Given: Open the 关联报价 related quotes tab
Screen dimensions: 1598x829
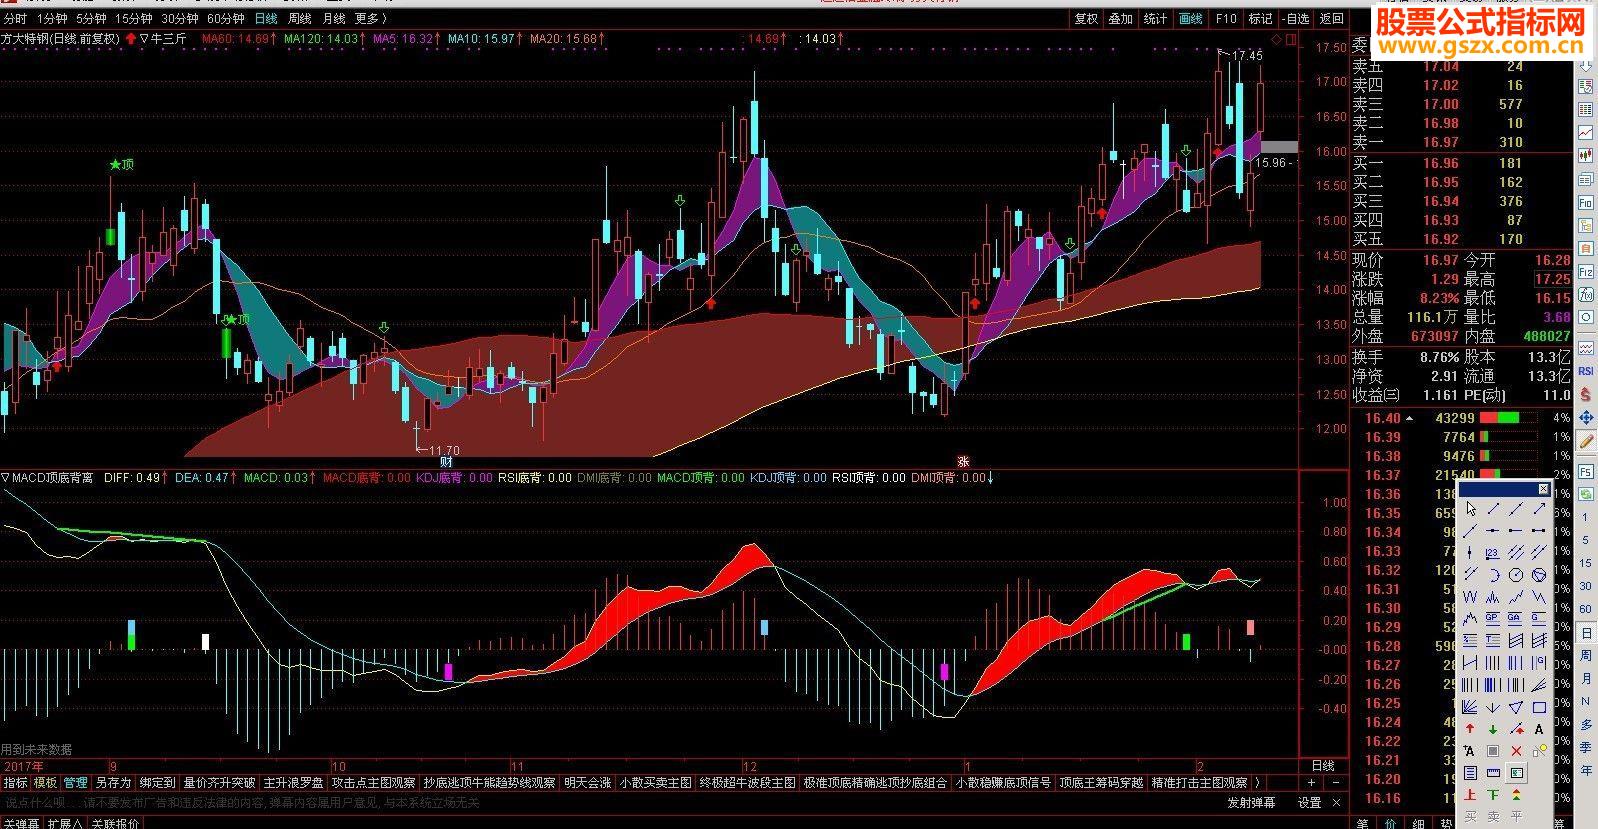Looking at the screenshot, I should click(115, 823).
